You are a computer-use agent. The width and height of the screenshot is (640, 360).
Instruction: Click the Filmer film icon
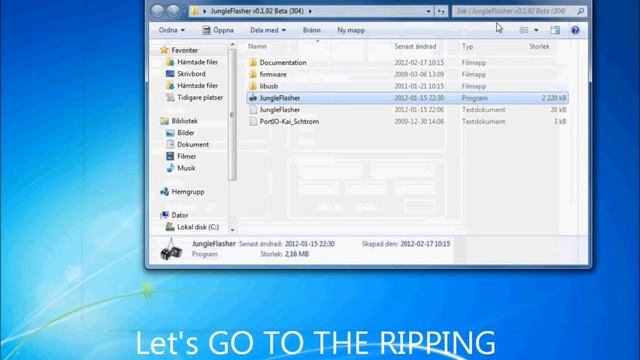170,157
